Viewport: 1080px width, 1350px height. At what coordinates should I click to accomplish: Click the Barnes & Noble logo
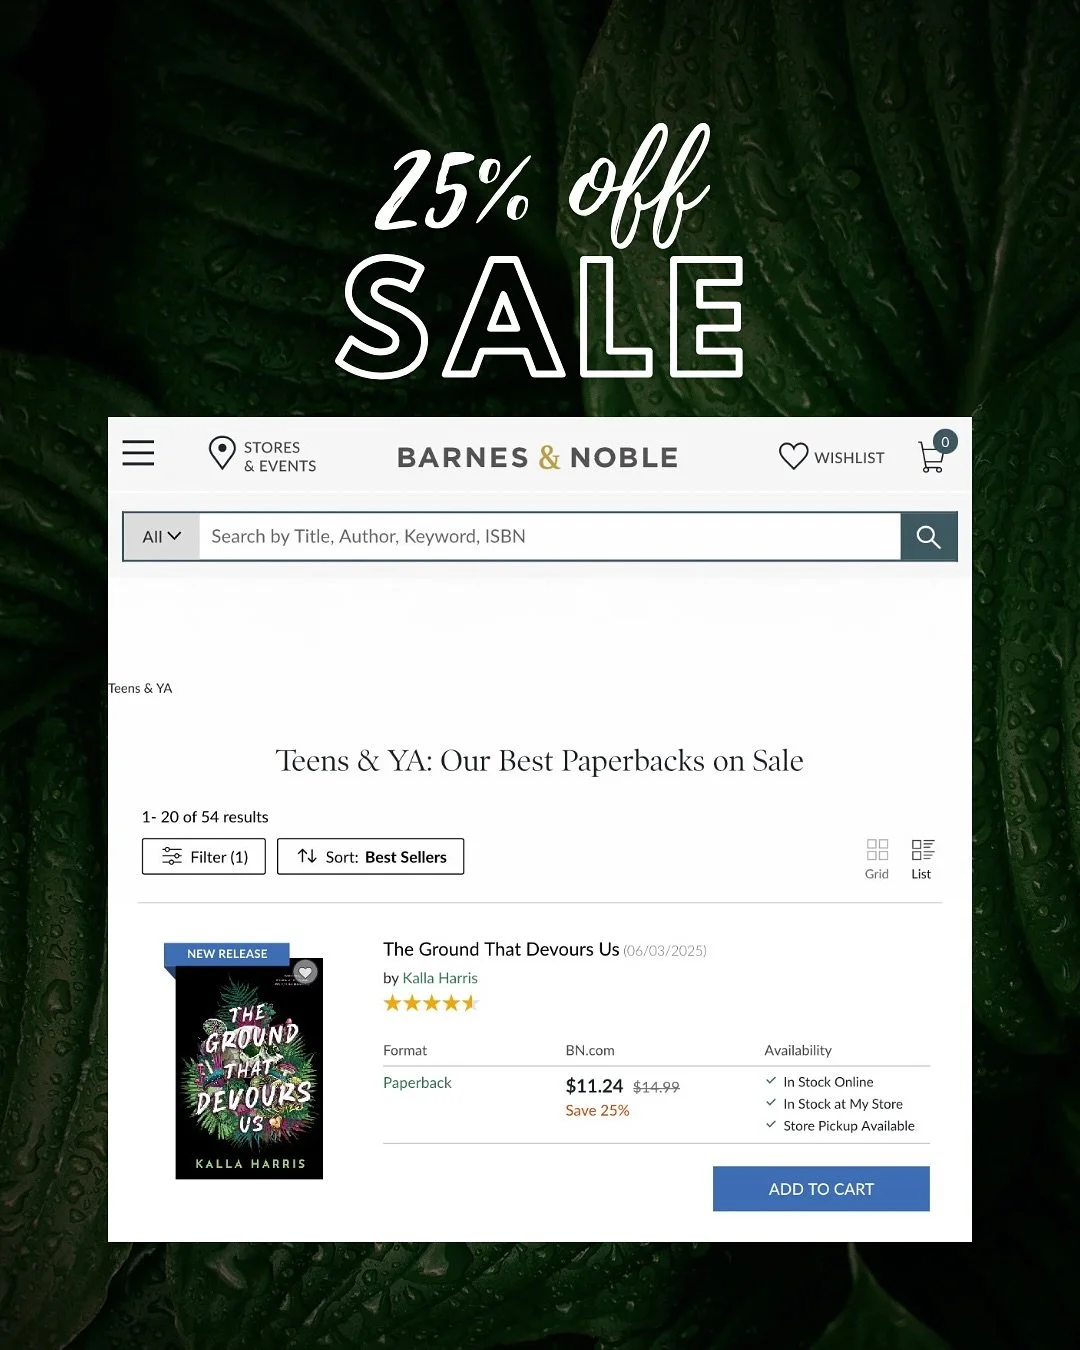[538, 457]
